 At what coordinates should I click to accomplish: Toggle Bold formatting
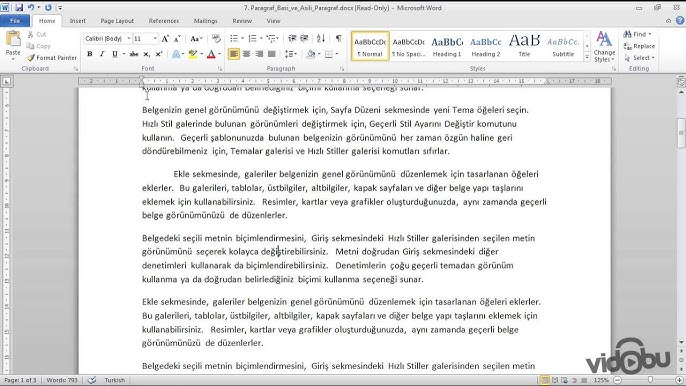point(90,54)
